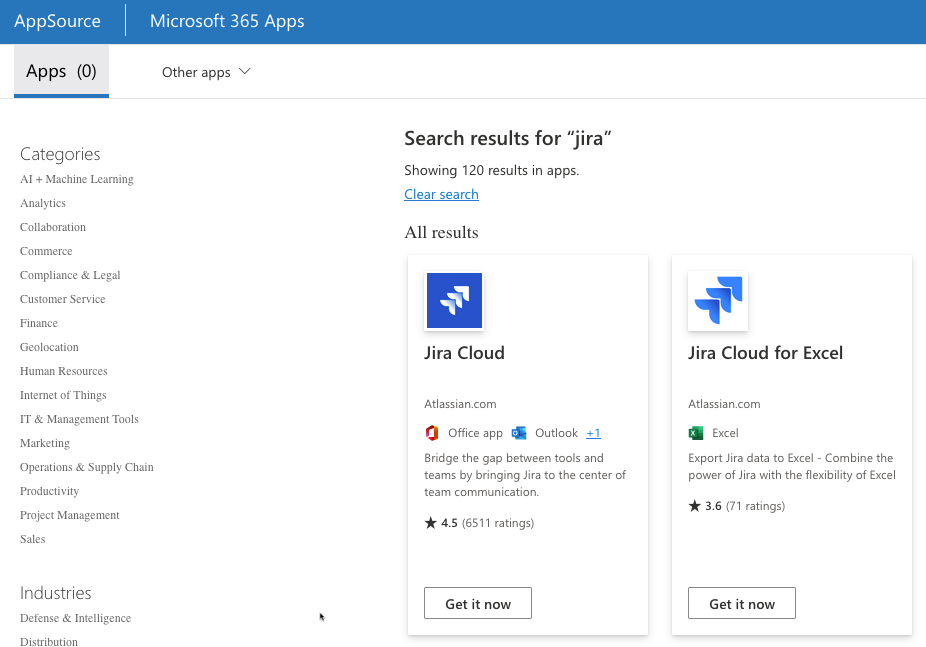Filter by Project Management category

(x=70, y=515)
